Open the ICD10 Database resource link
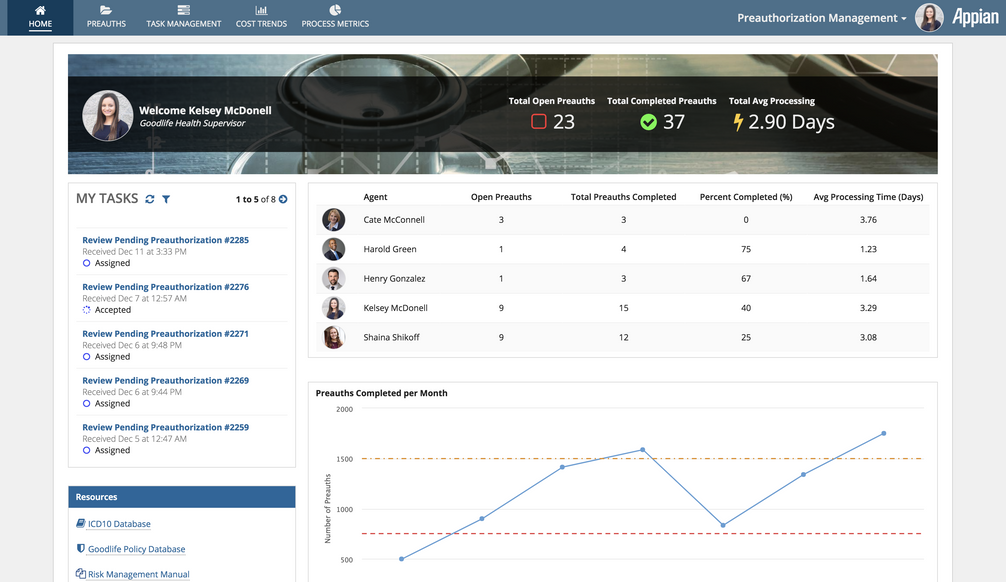 click(119, 524)
